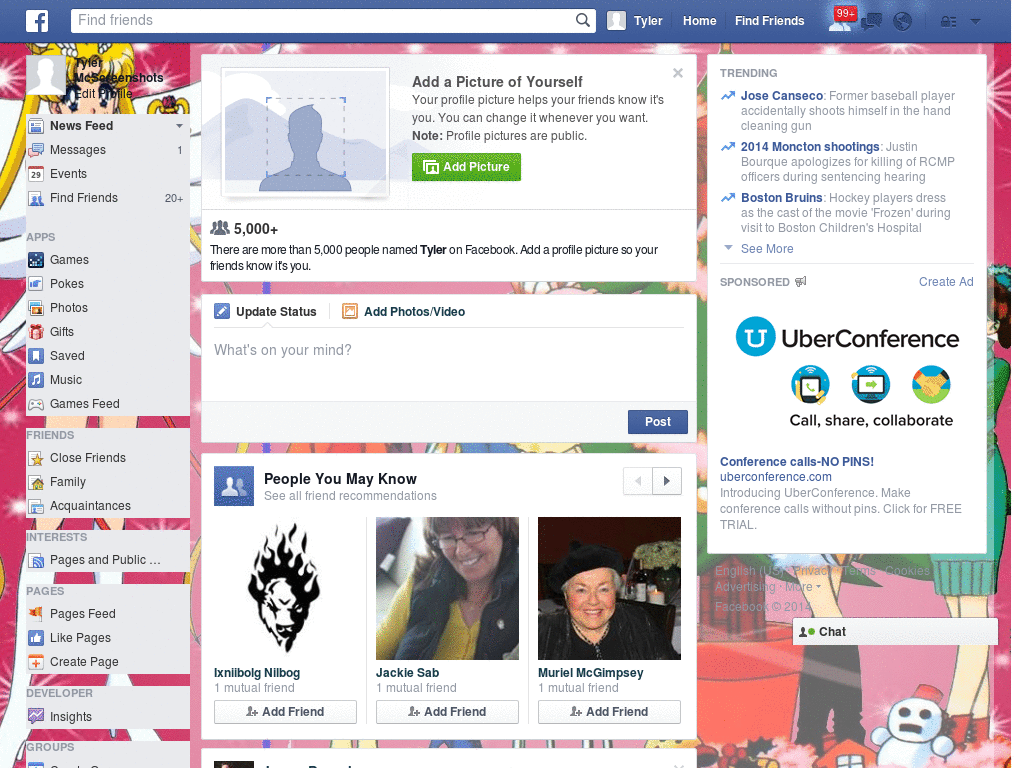This screenshot has height=768, width=1024.
Task: Add Ixniibolg Nilbog as friend
Action: 285,712
